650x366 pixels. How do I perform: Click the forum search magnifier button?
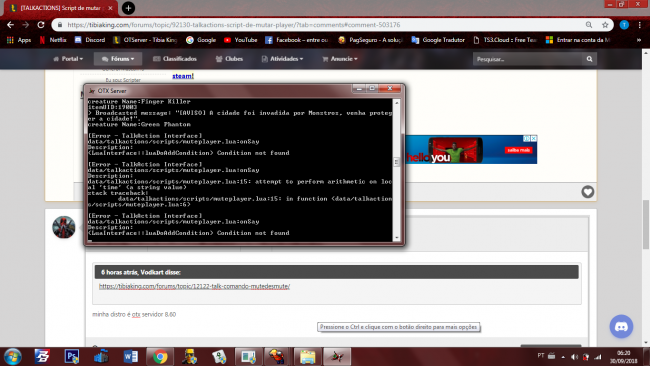pyautogui.click(x=589, y=59)
